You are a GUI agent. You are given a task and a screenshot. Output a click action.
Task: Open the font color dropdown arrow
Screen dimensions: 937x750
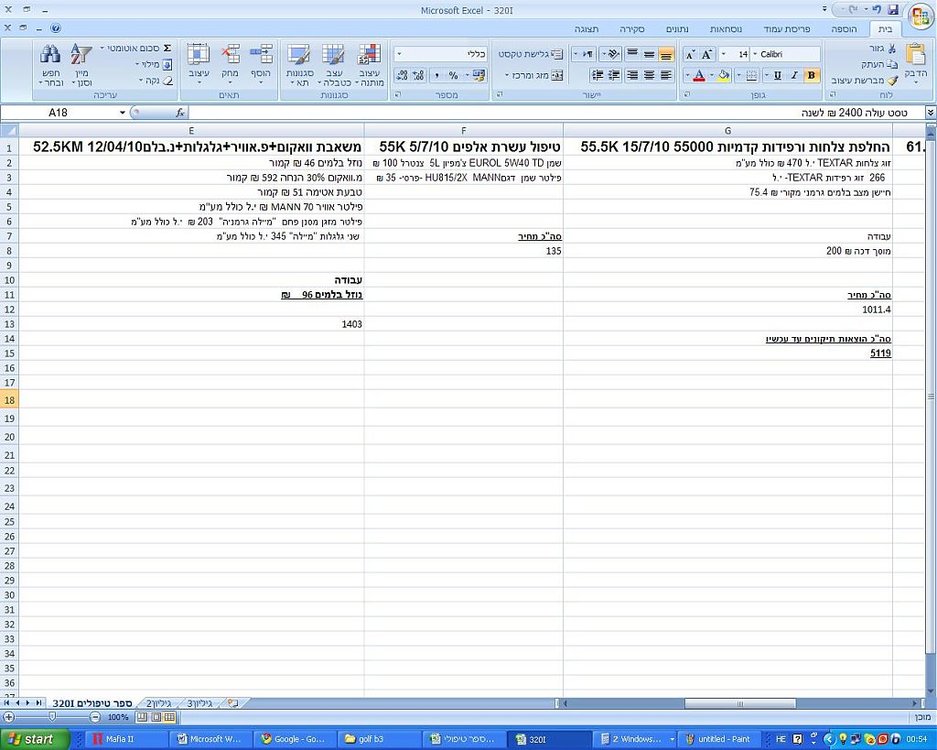(x=687, y=75)
